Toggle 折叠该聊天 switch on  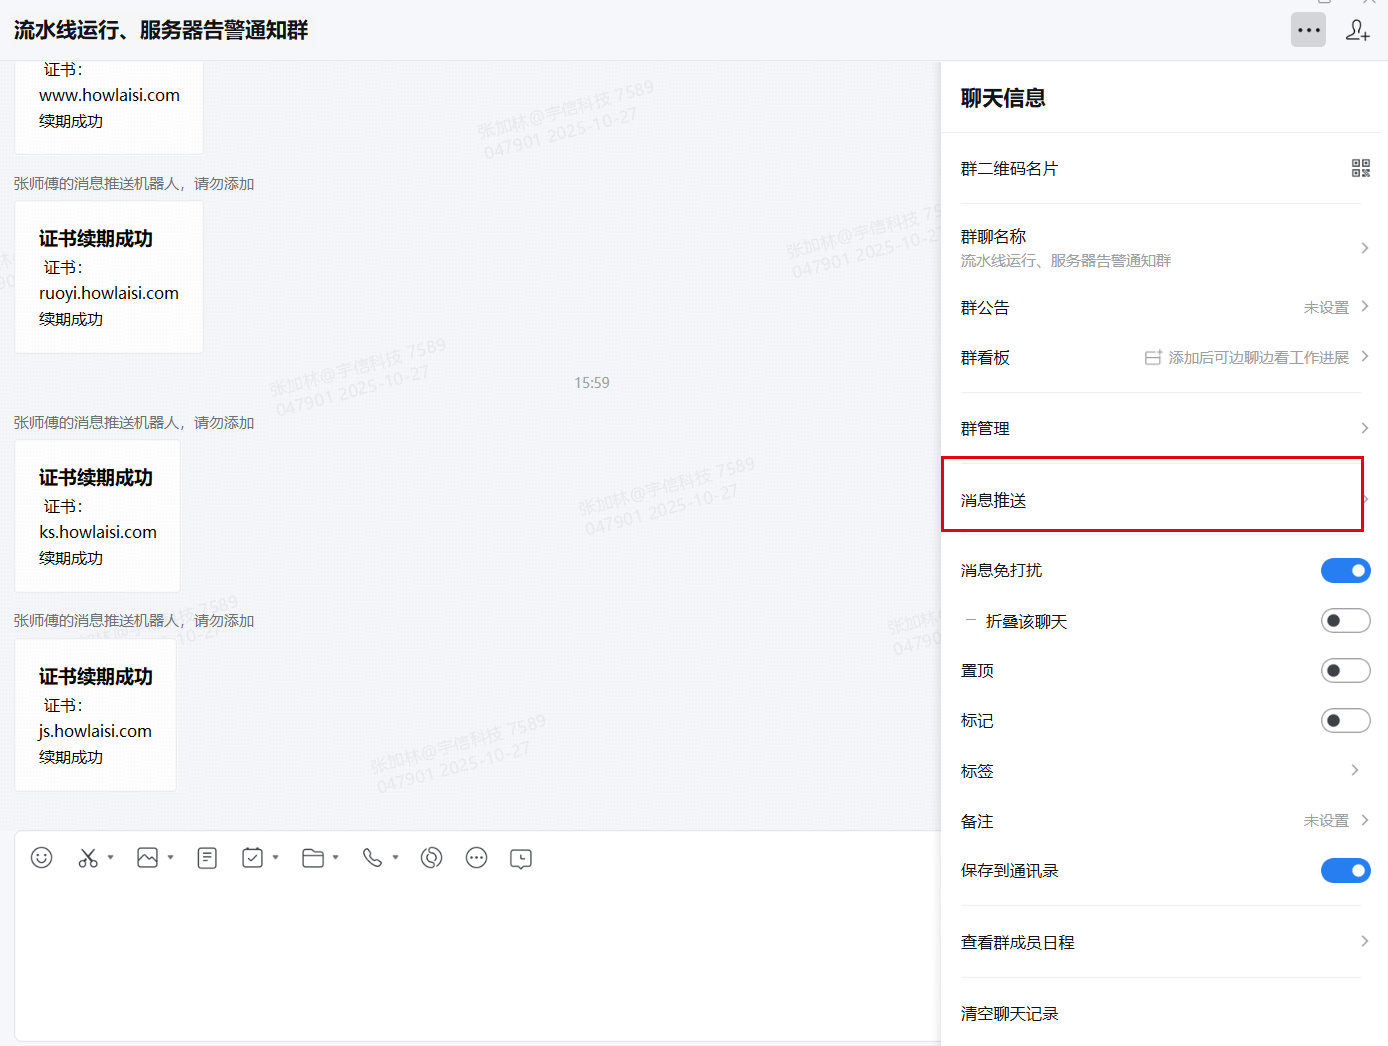click(x=1345, y=621)
